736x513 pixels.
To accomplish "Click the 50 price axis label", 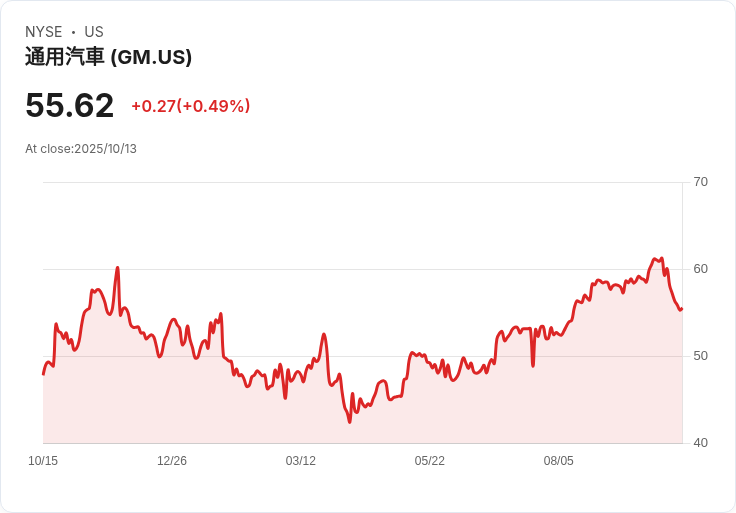I will click(x=700, y=356).
